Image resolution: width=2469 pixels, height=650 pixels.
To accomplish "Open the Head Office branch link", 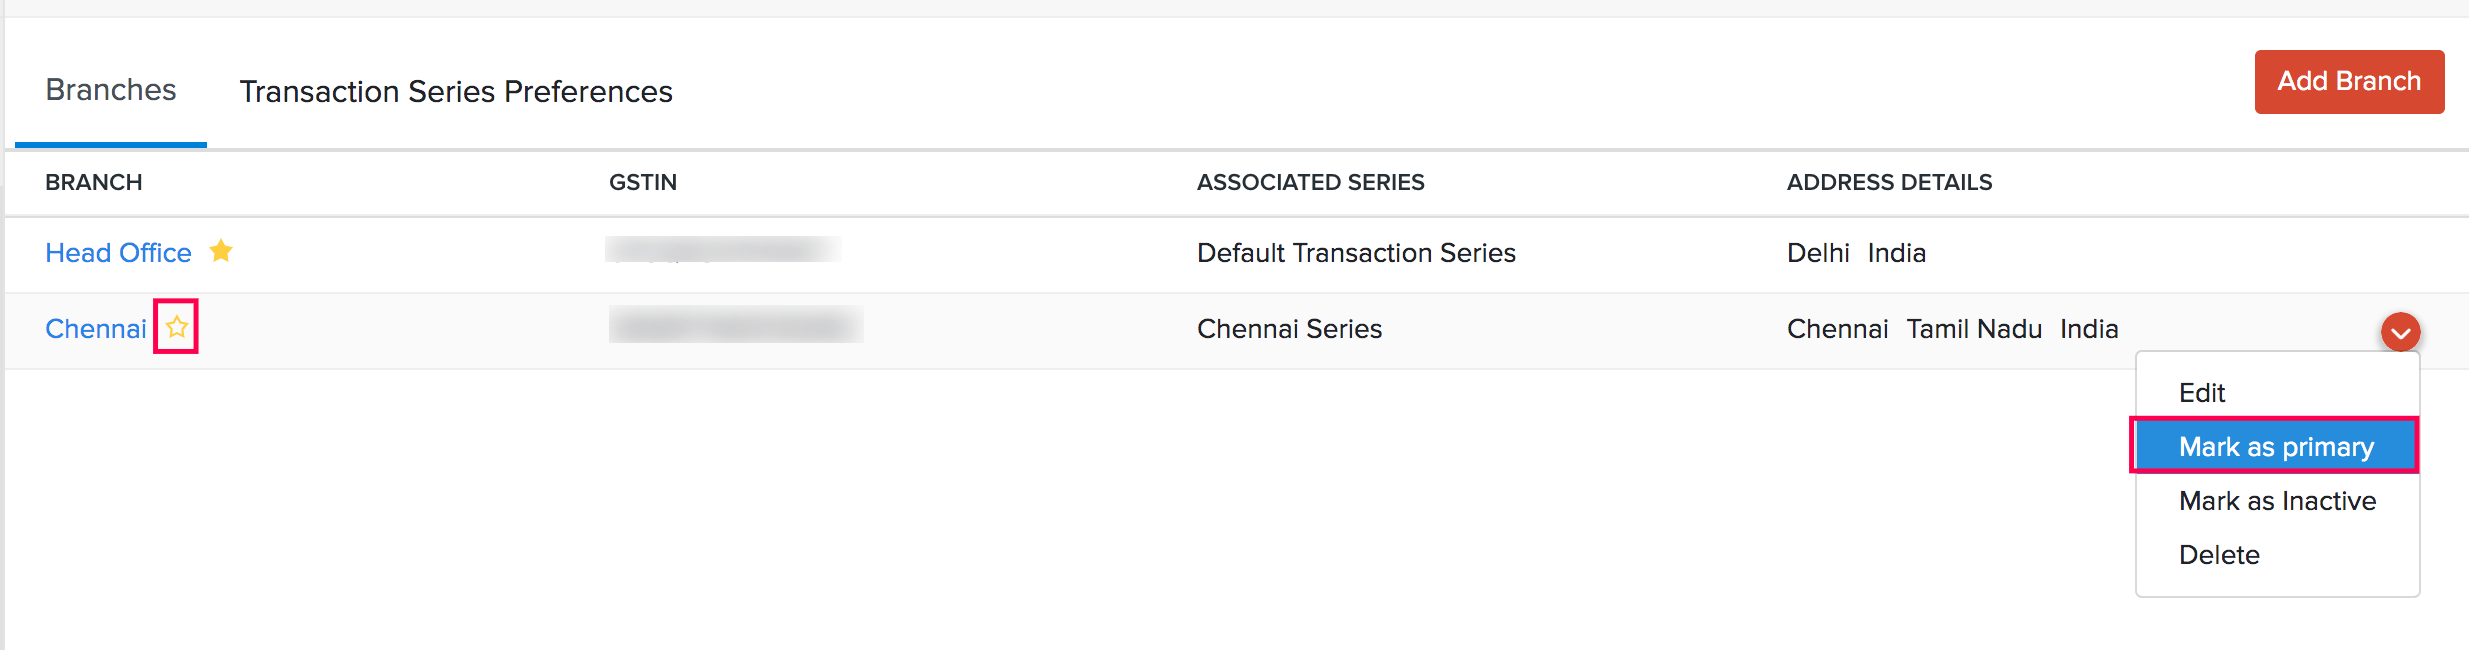I will 118,253.
